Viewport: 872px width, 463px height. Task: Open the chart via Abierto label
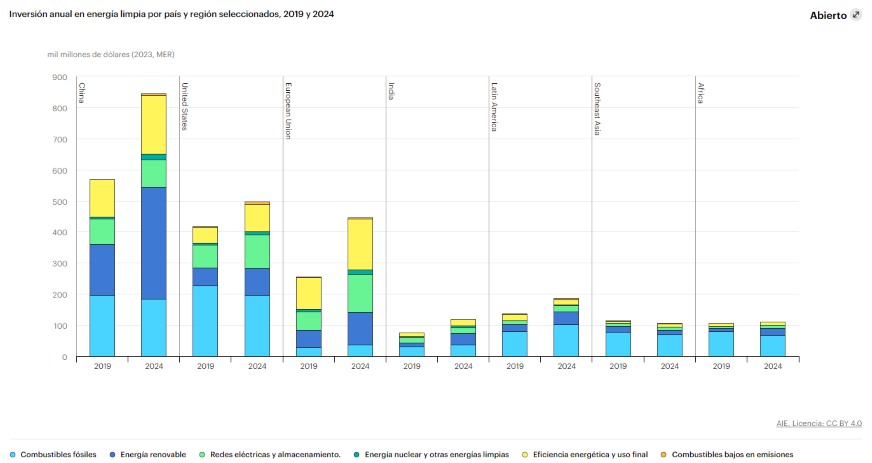[x=828, y=15]
